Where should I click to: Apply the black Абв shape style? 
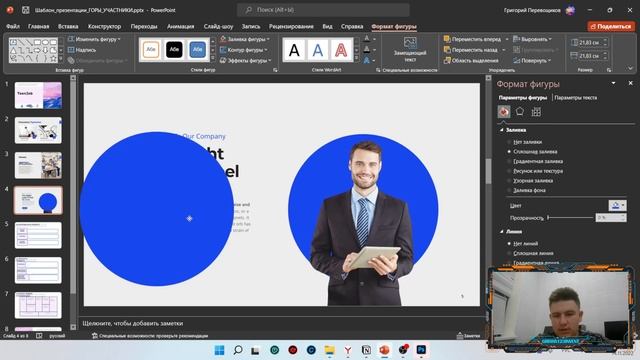[174, 50]
